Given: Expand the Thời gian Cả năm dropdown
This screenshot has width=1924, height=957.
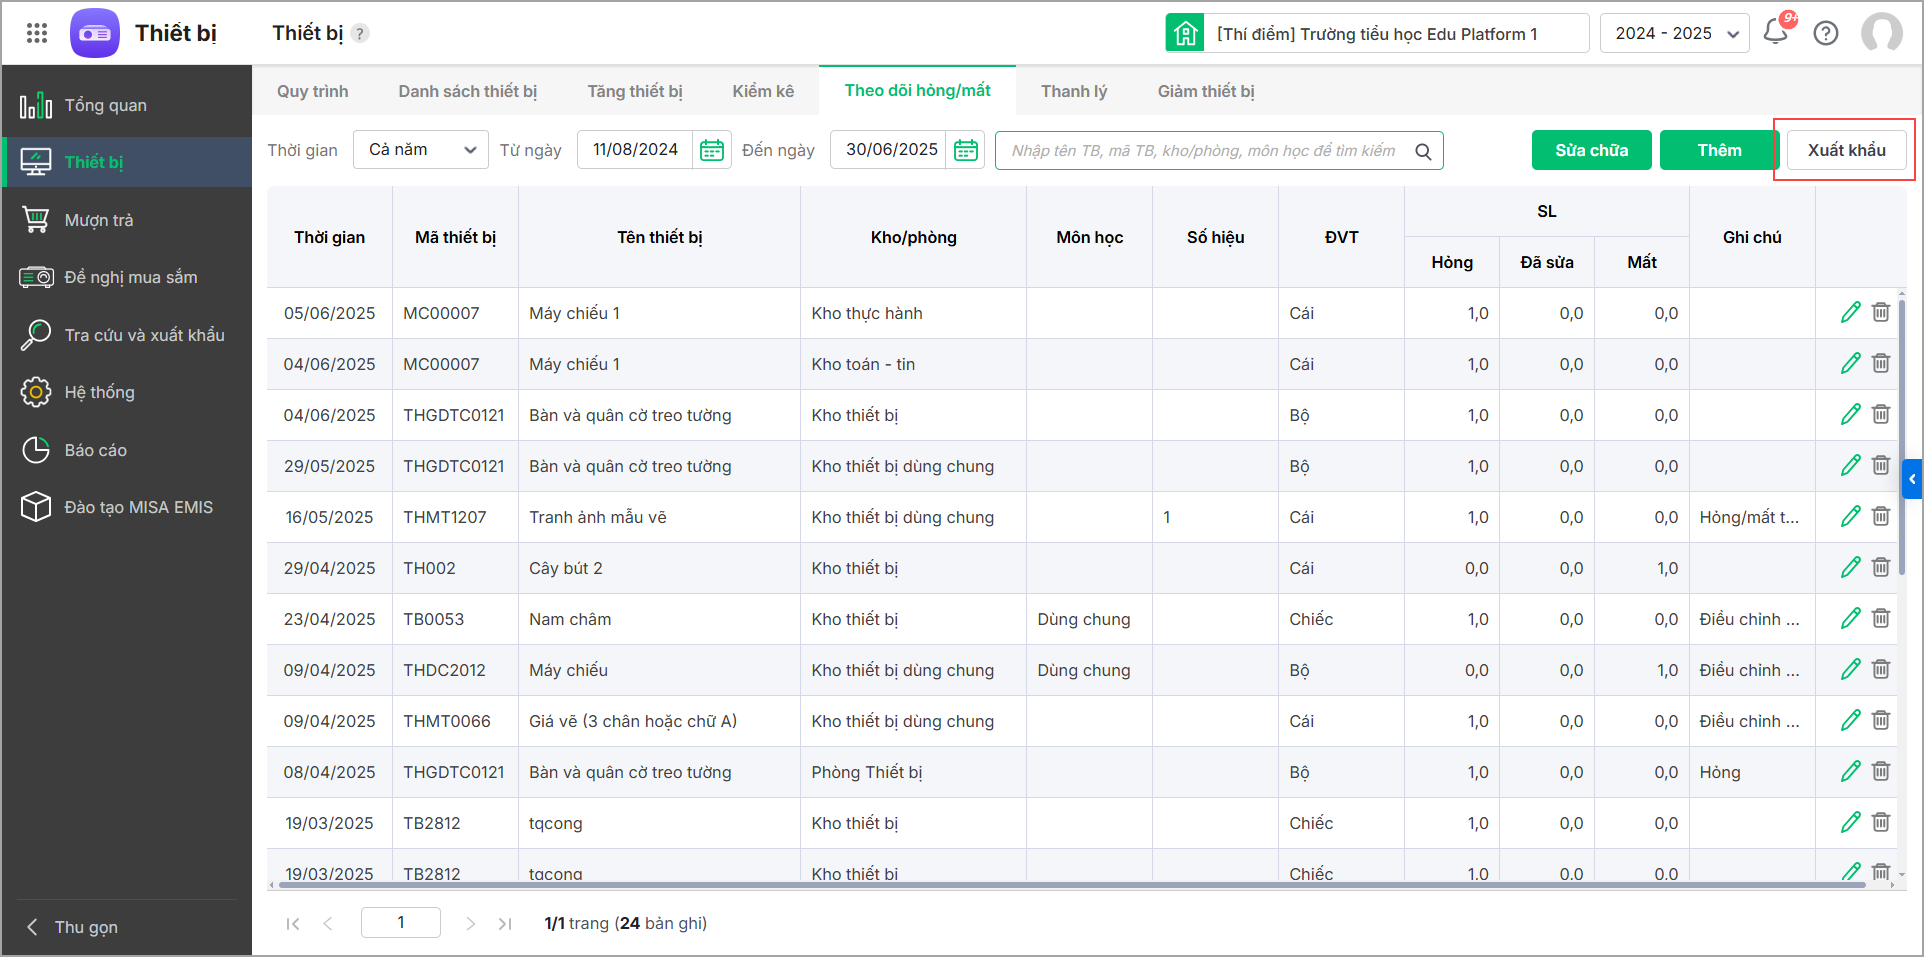Looking at the screenshot, I should 421,150.
